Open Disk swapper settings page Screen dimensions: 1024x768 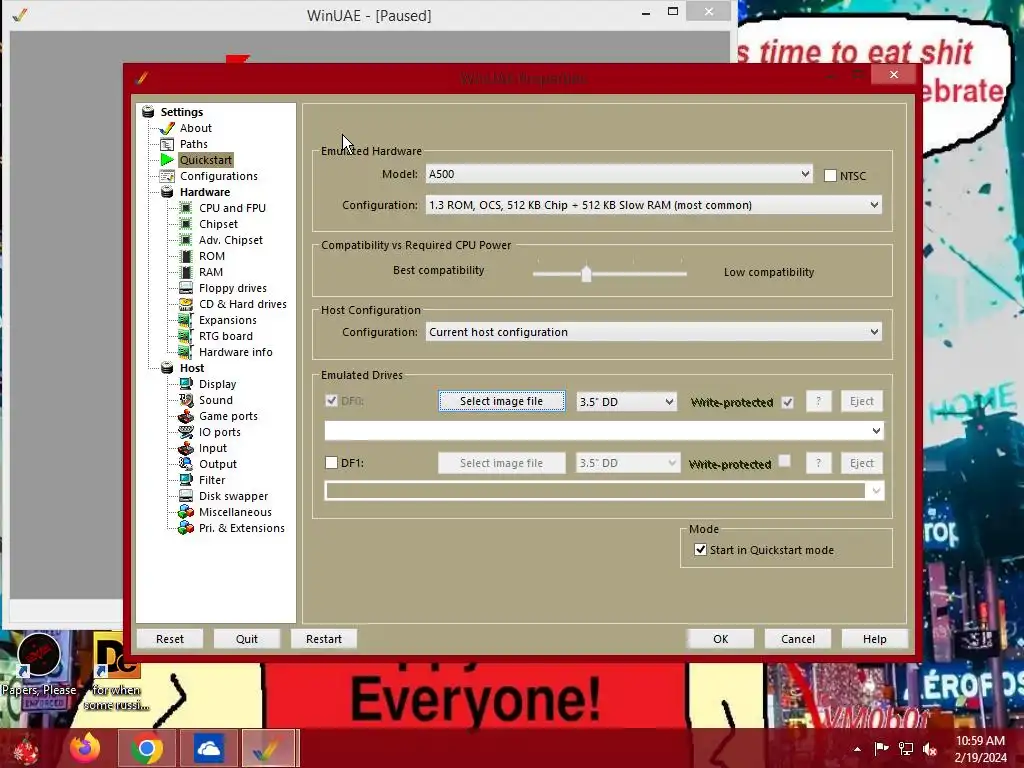pos(233,496)
